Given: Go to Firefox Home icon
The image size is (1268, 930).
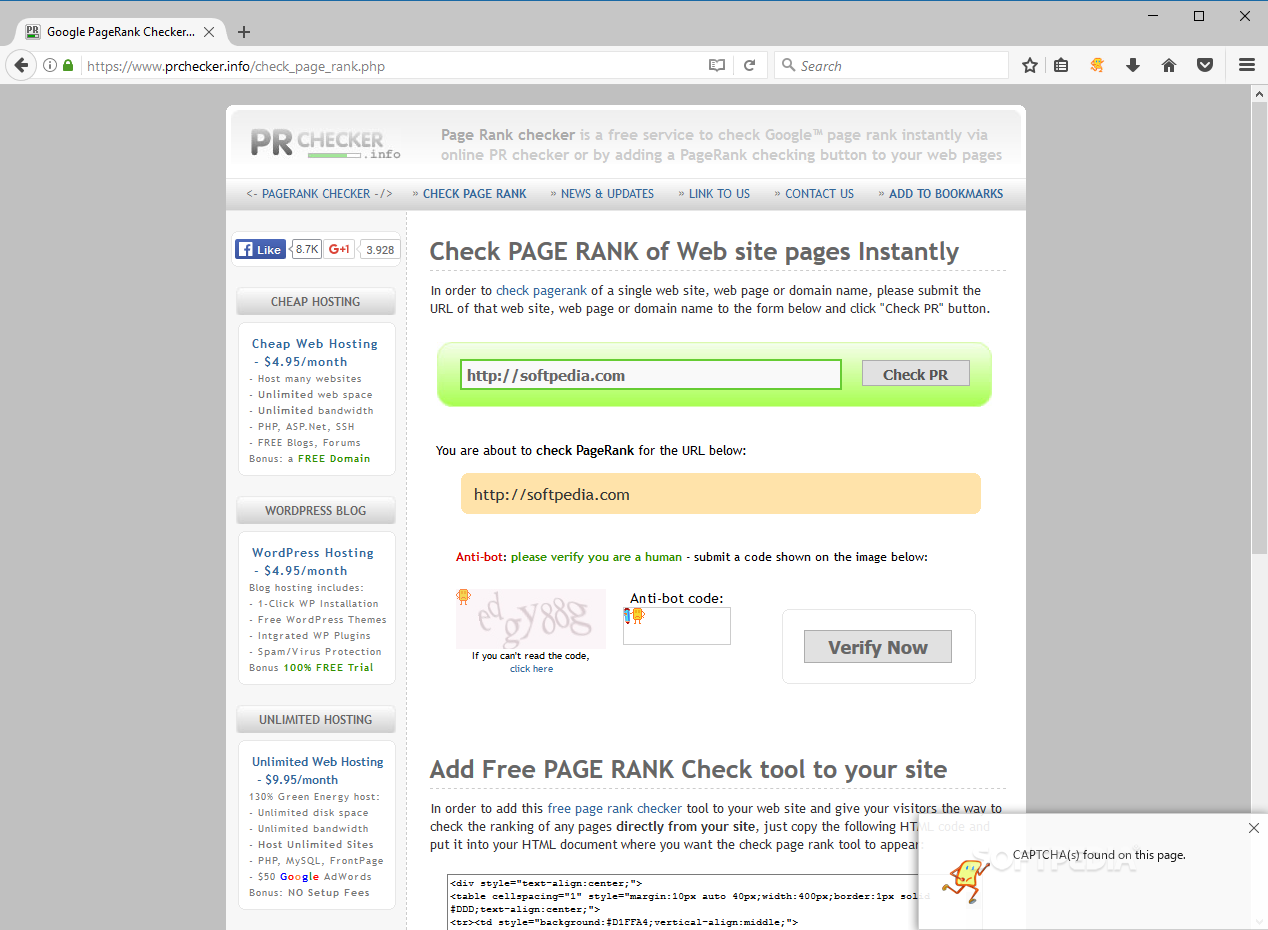Looking at the screenshot, I should coord(1168,65).
